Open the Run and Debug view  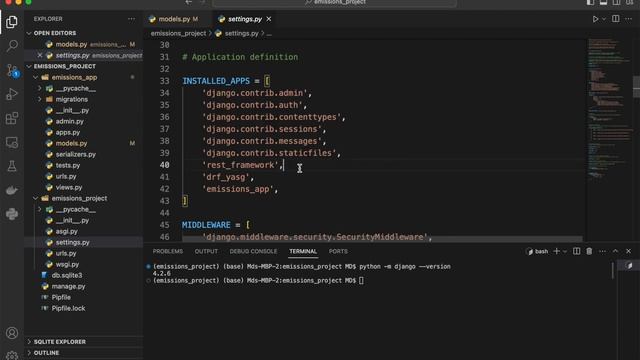pyautogui.click(x=12, y=94)
